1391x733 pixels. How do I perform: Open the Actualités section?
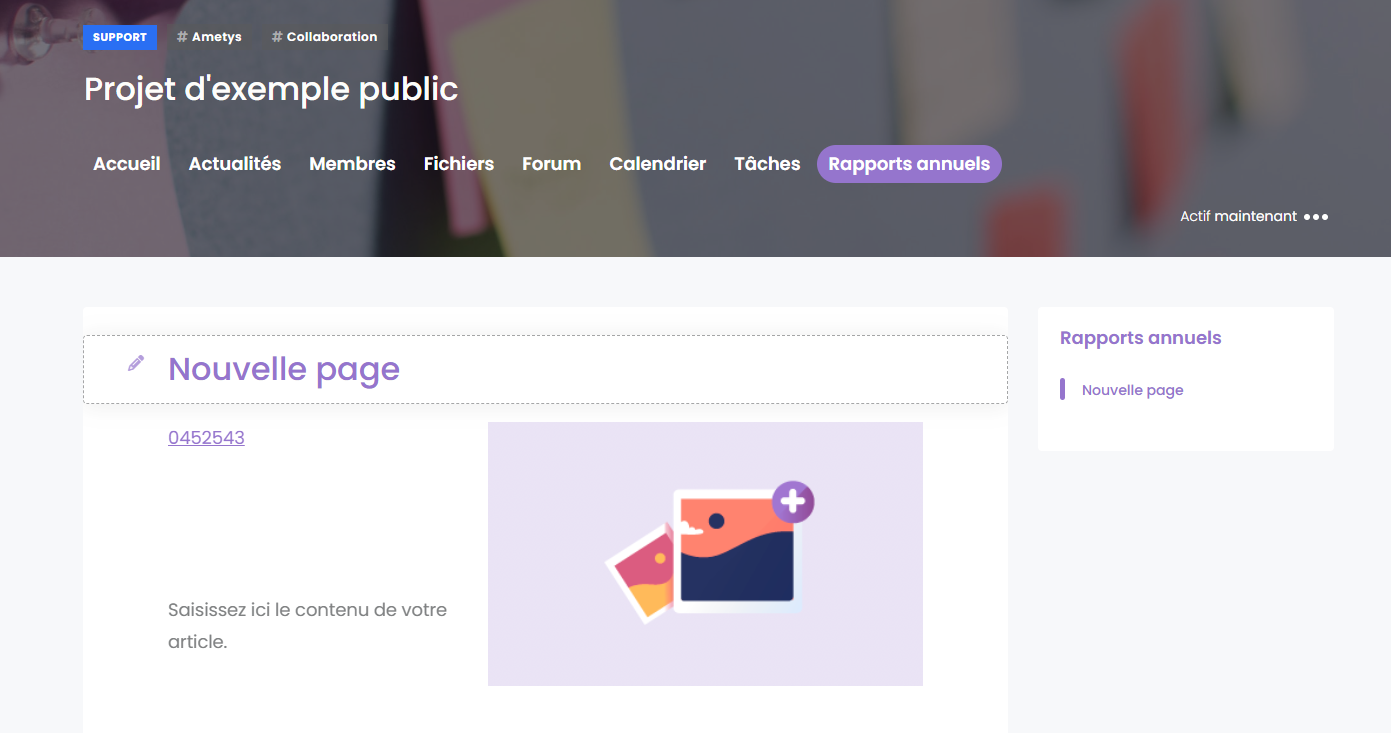tap(235, 164)
